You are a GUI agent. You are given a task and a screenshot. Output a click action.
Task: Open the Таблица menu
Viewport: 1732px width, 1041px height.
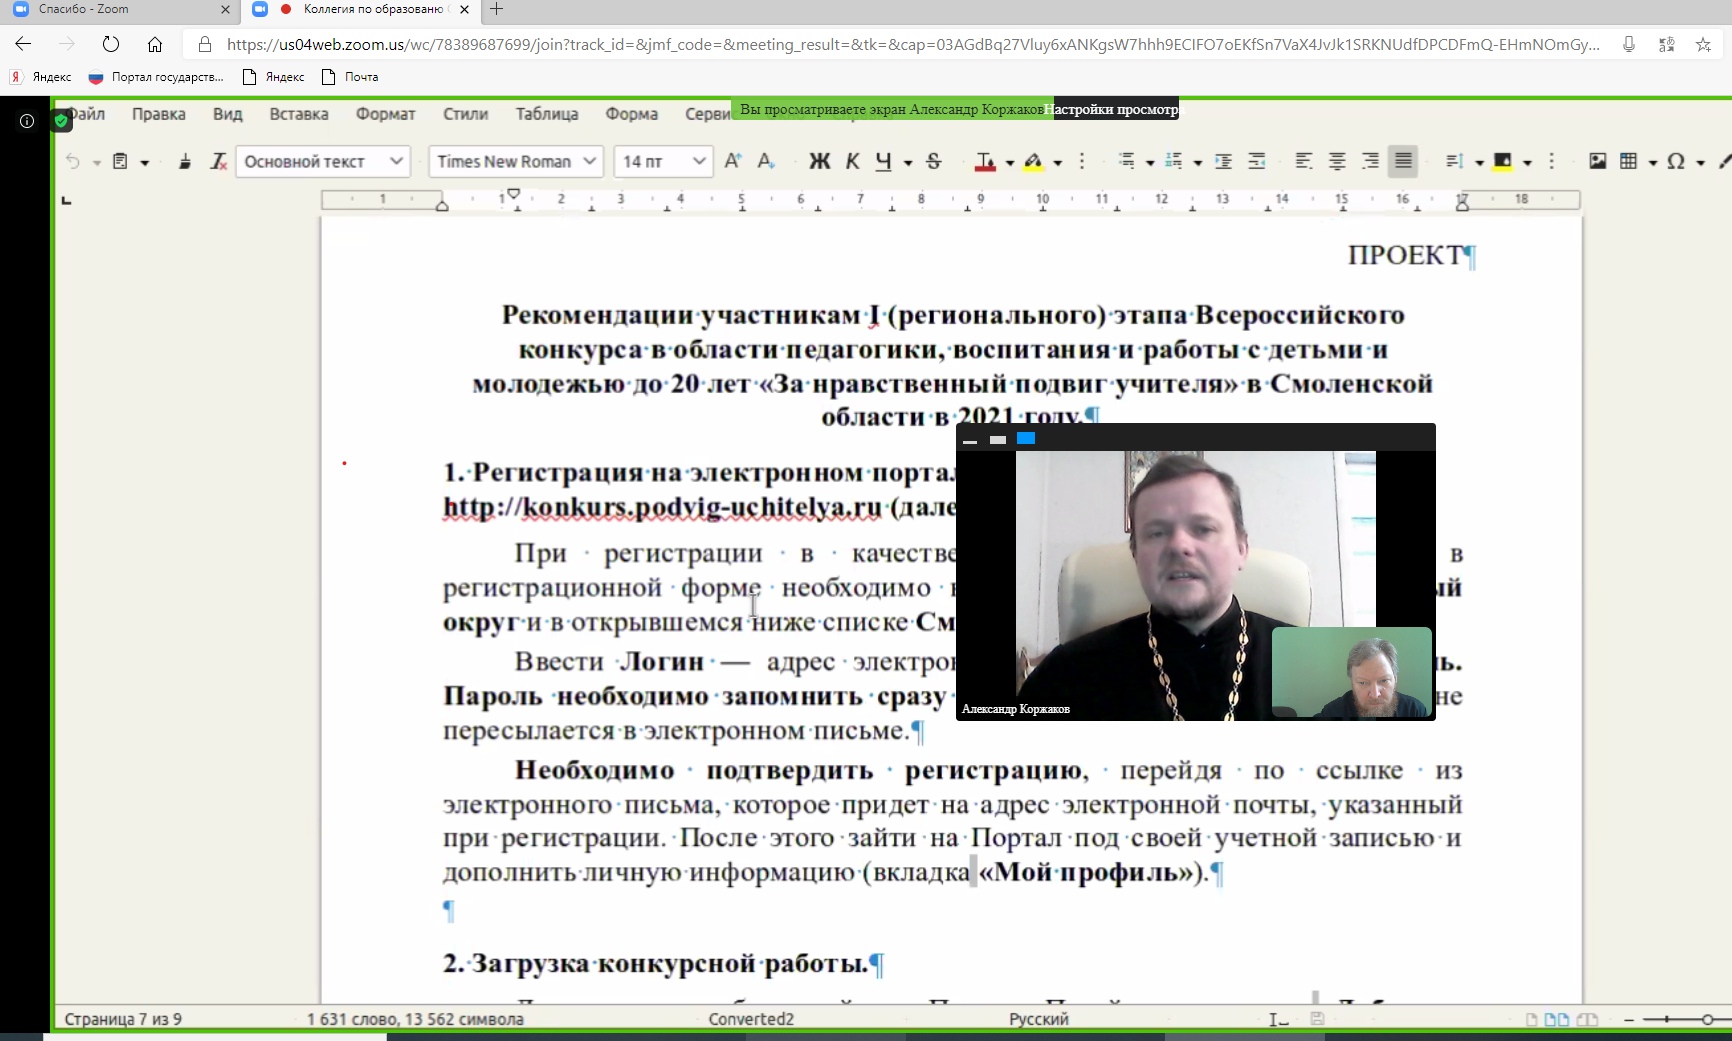[x=546, y=114]
